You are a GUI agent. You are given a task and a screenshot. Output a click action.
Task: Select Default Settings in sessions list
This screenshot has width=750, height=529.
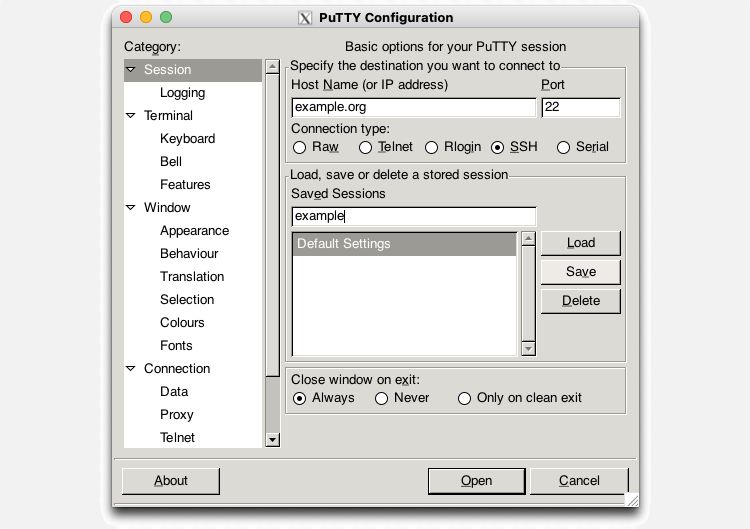click(404, 244)
